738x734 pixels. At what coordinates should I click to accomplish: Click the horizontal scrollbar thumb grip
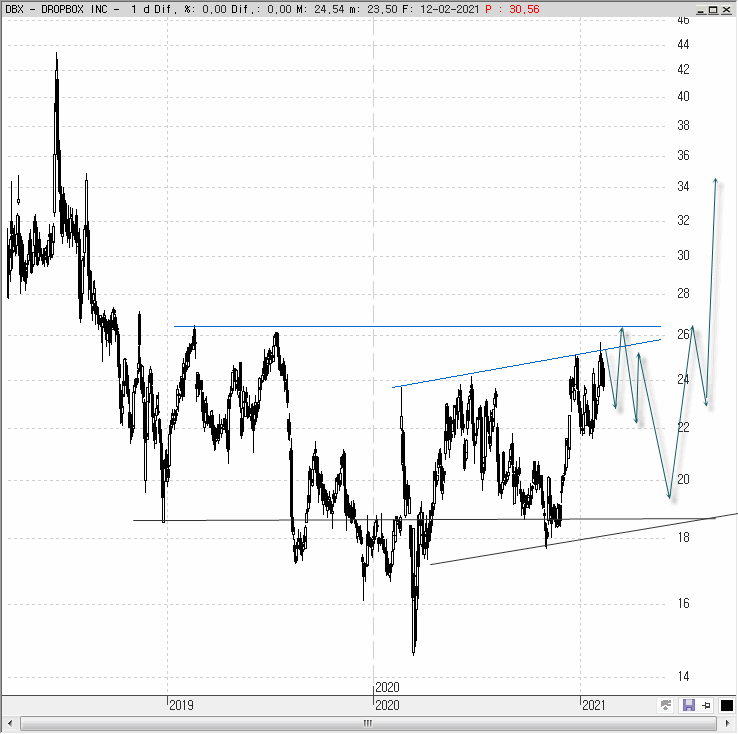click(368, 723)
